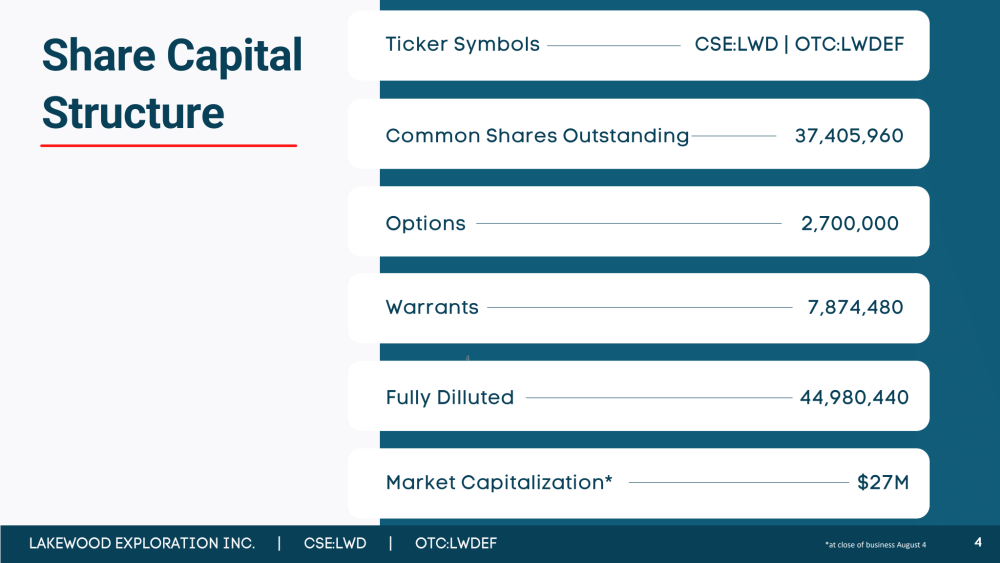Click the 7,874,480 warrants value

(855, 307)
